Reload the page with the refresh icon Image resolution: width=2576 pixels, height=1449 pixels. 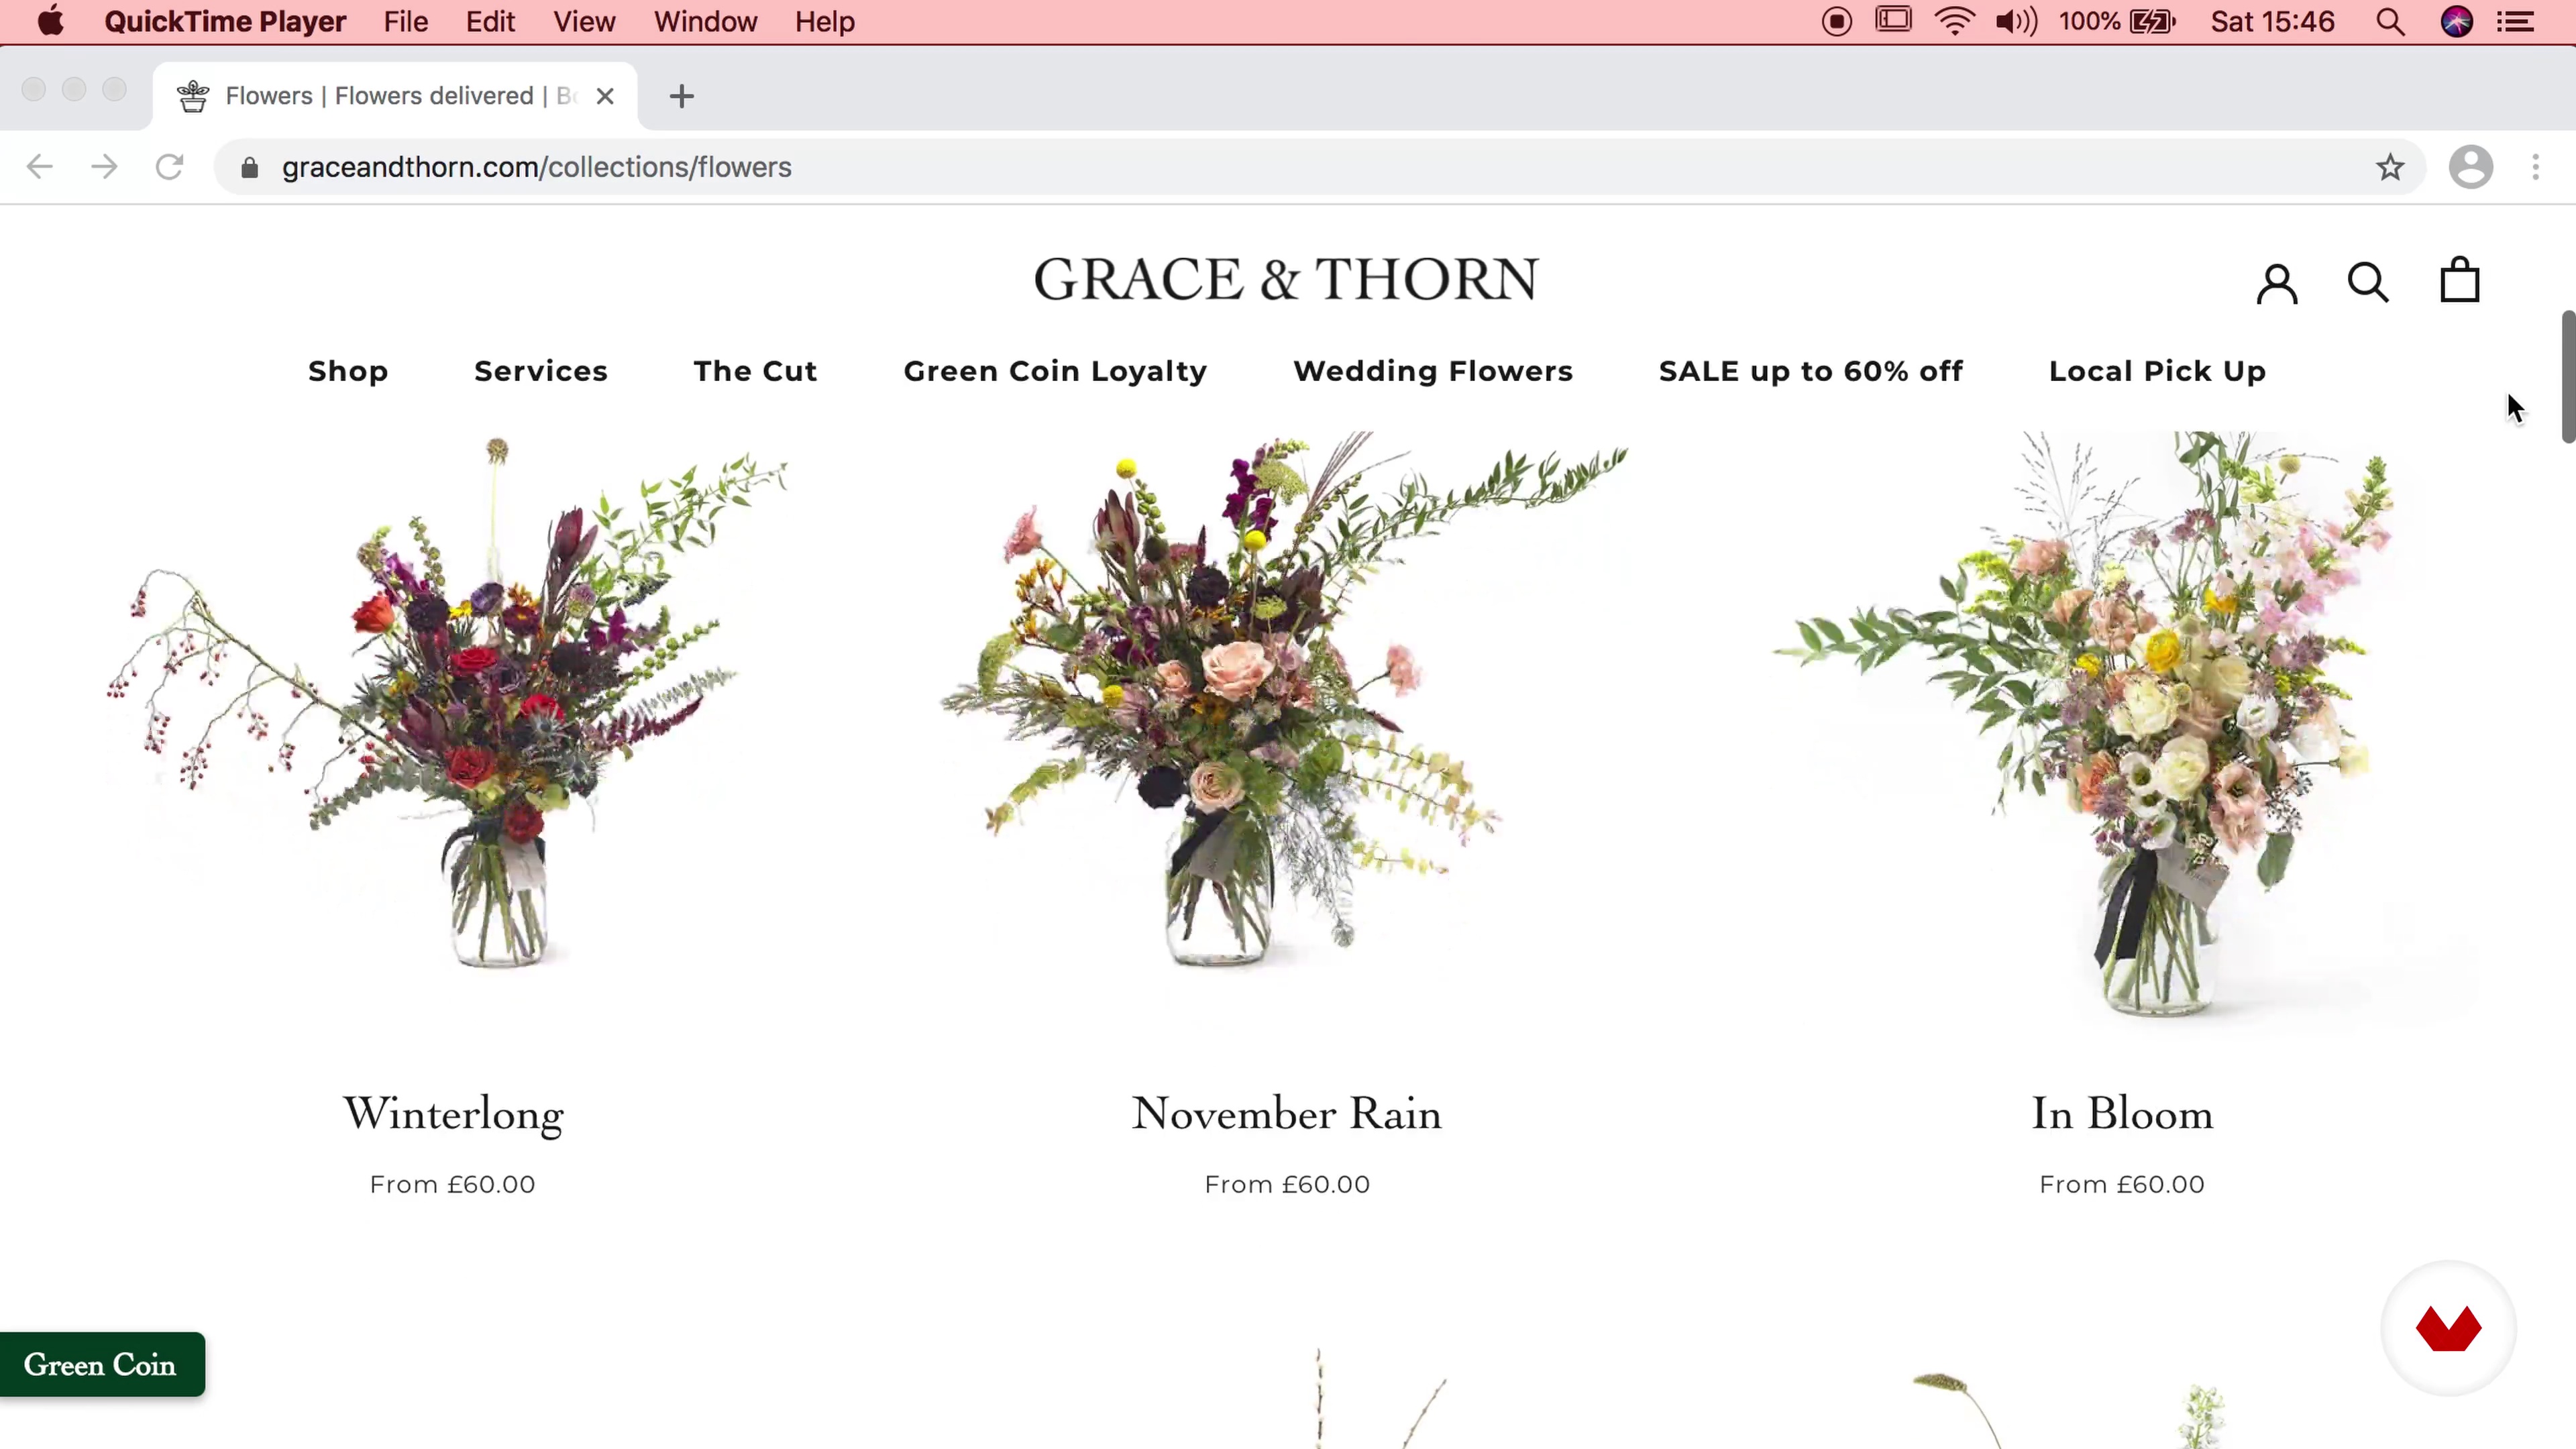tap(169, 167)
